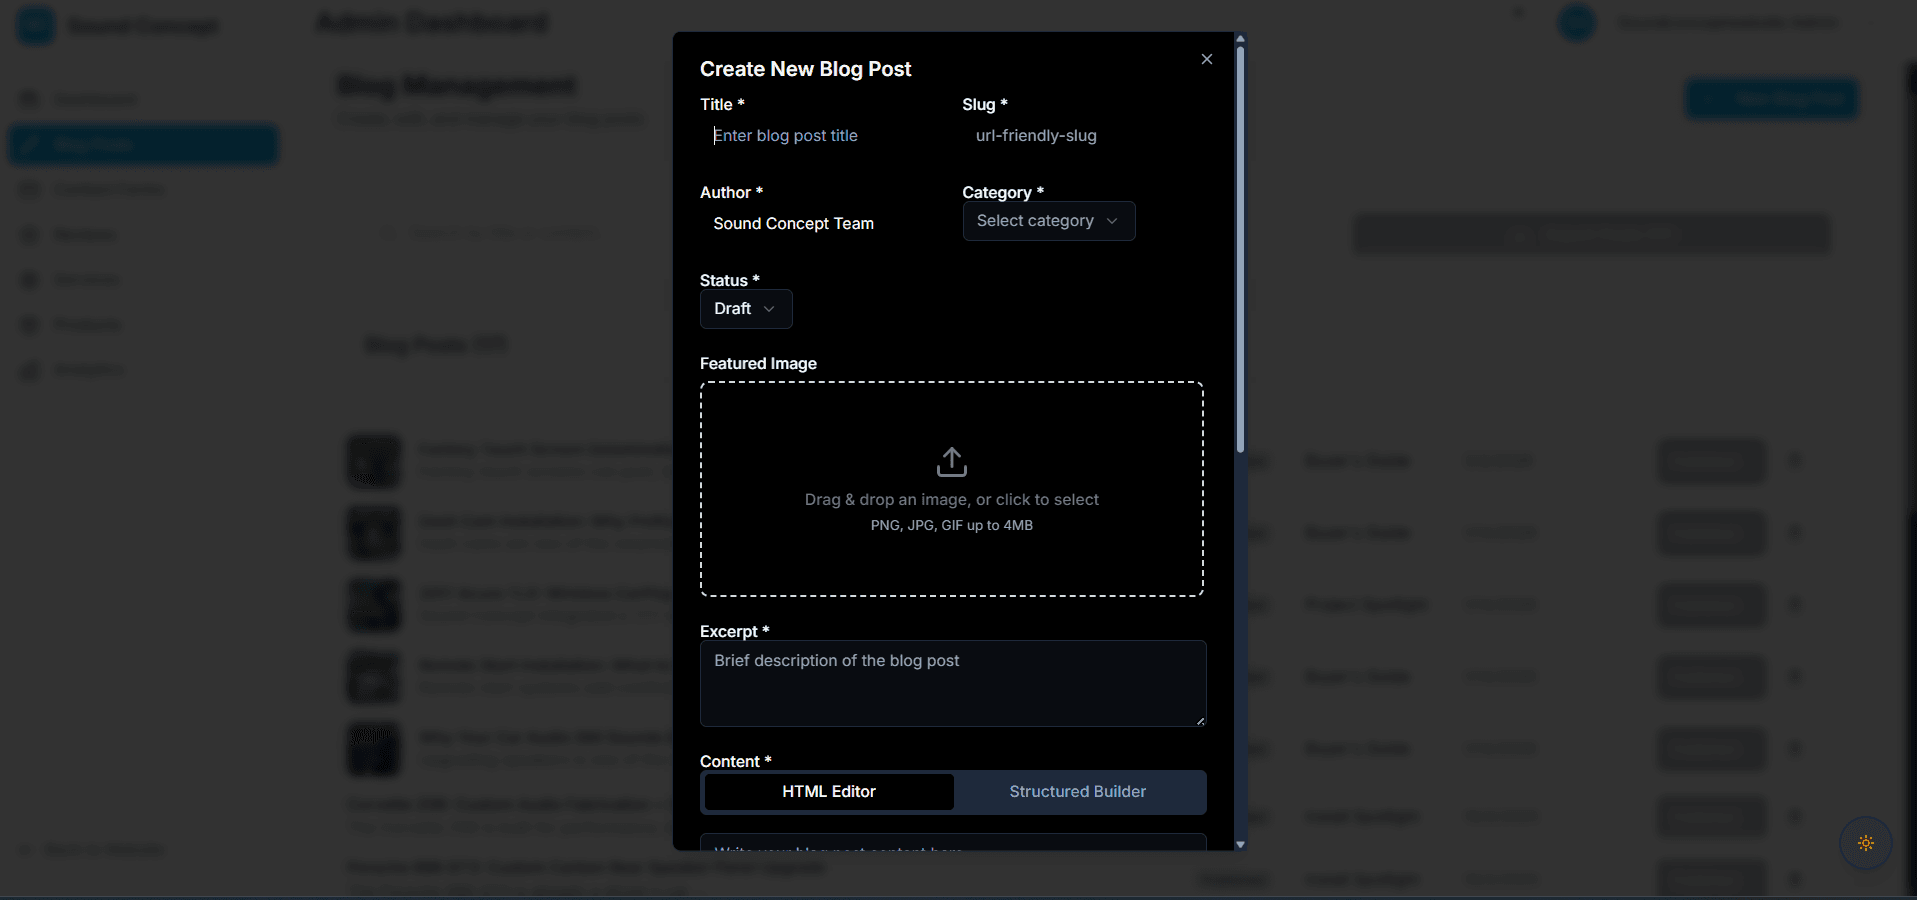
Task: Click "Drag & drop an image, or click to select"
Action: (952, 500)
